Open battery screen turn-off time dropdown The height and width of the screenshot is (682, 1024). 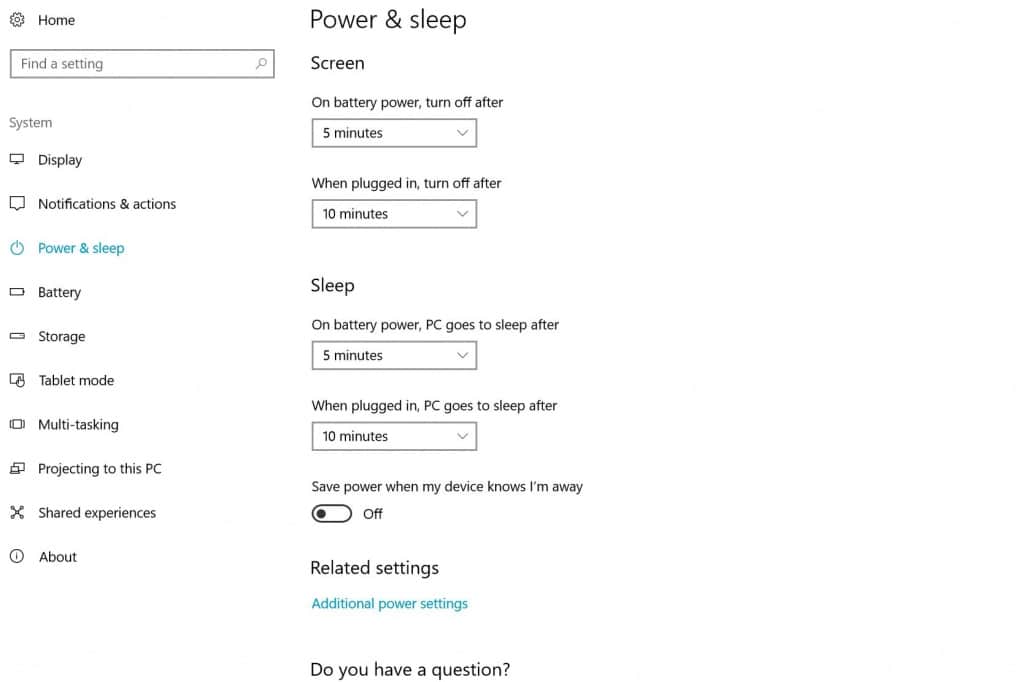tap(394, 133)
